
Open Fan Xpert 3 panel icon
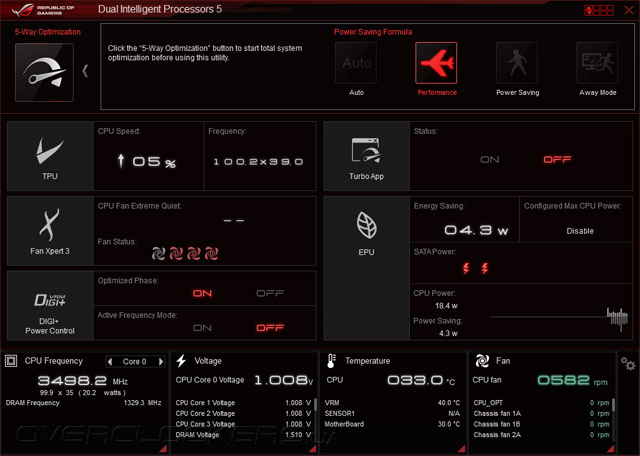50,231
